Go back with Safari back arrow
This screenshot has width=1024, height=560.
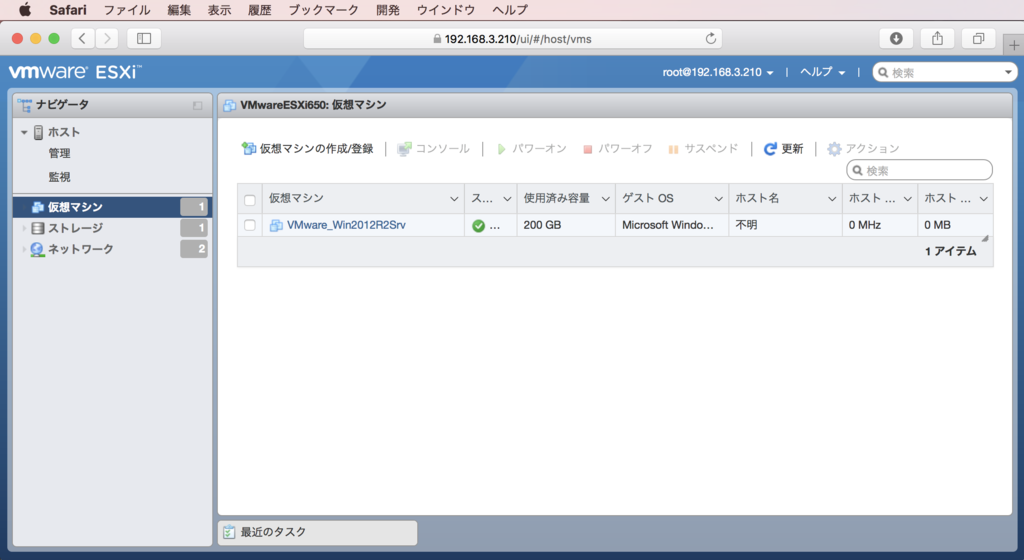82,39
